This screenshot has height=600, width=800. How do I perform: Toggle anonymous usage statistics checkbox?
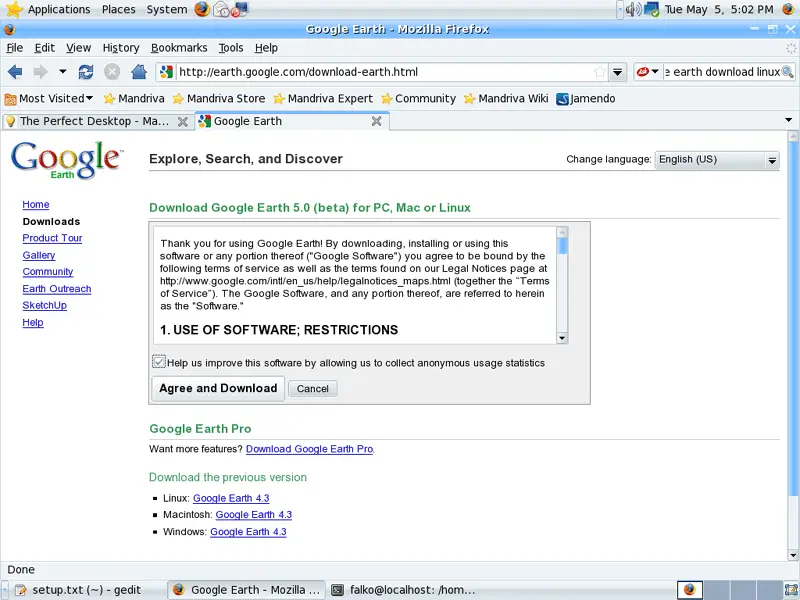click(x=159, y=362)
